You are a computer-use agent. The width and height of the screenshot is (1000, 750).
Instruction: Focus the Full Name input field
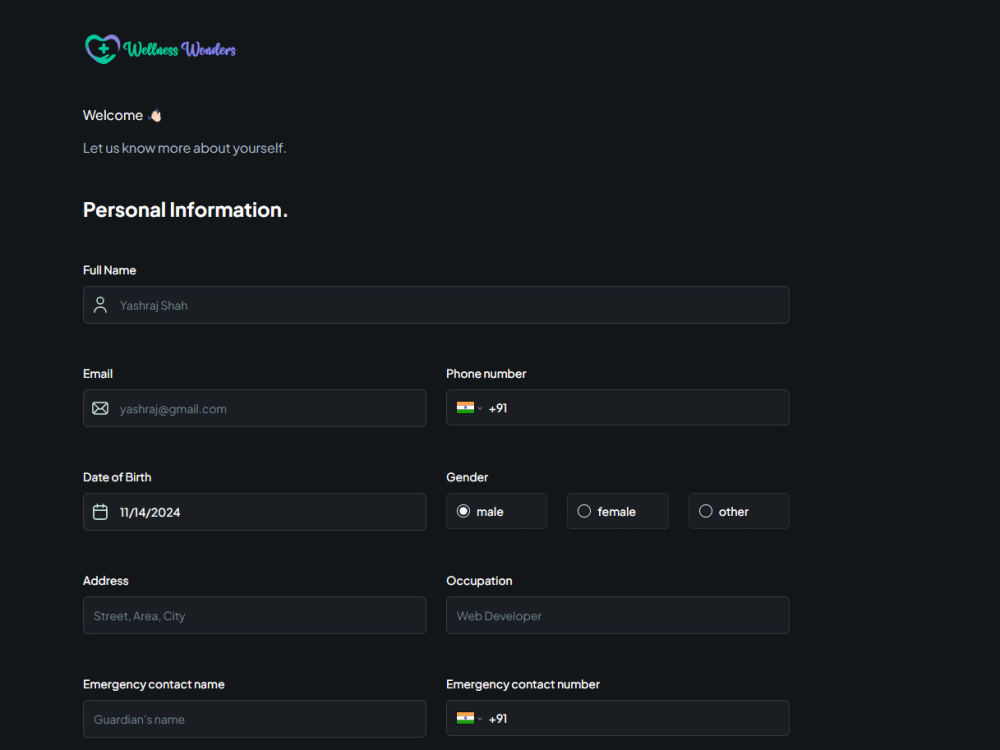point(436,305)
